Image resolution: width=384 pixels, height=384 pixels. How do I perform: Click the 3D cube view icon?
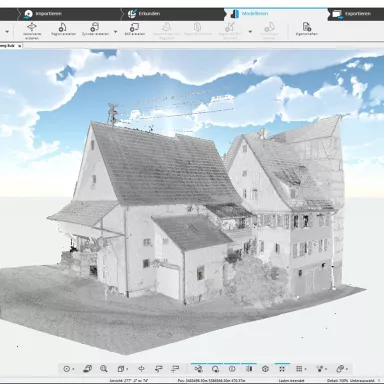[265, 369]
